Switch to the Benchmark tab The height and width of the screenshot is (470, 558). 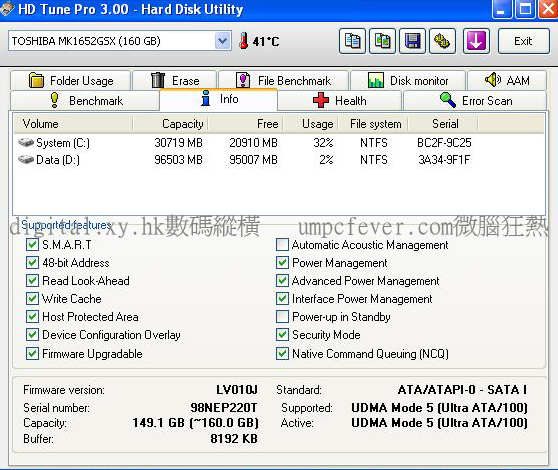tap(85, 100)
